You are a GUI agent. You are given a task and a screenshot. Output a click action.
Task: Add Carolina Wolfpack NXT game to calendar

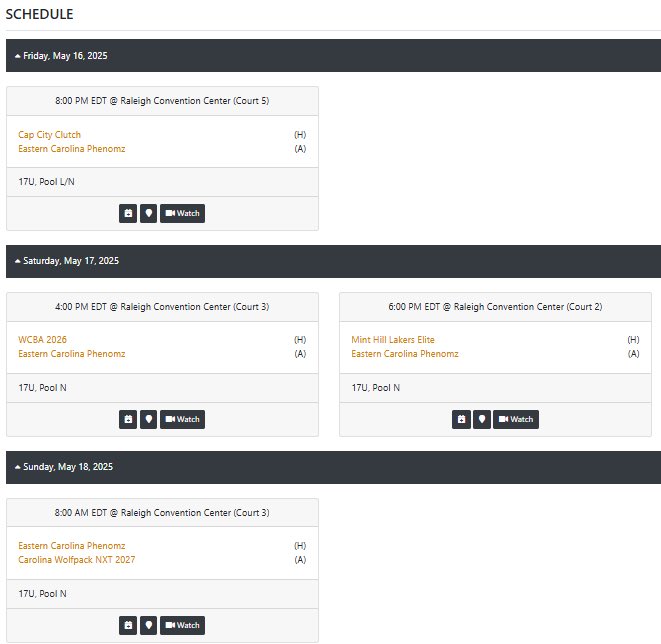pyautogui.click(x=128, y=625)
